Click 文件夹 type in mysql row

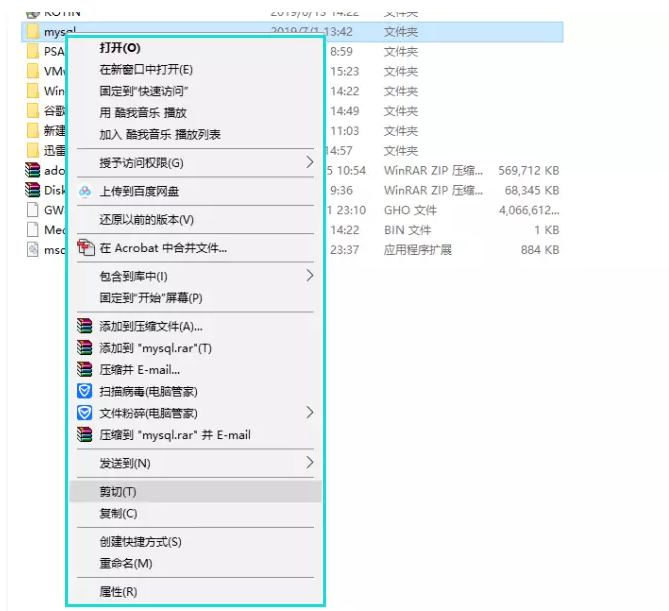401,32
